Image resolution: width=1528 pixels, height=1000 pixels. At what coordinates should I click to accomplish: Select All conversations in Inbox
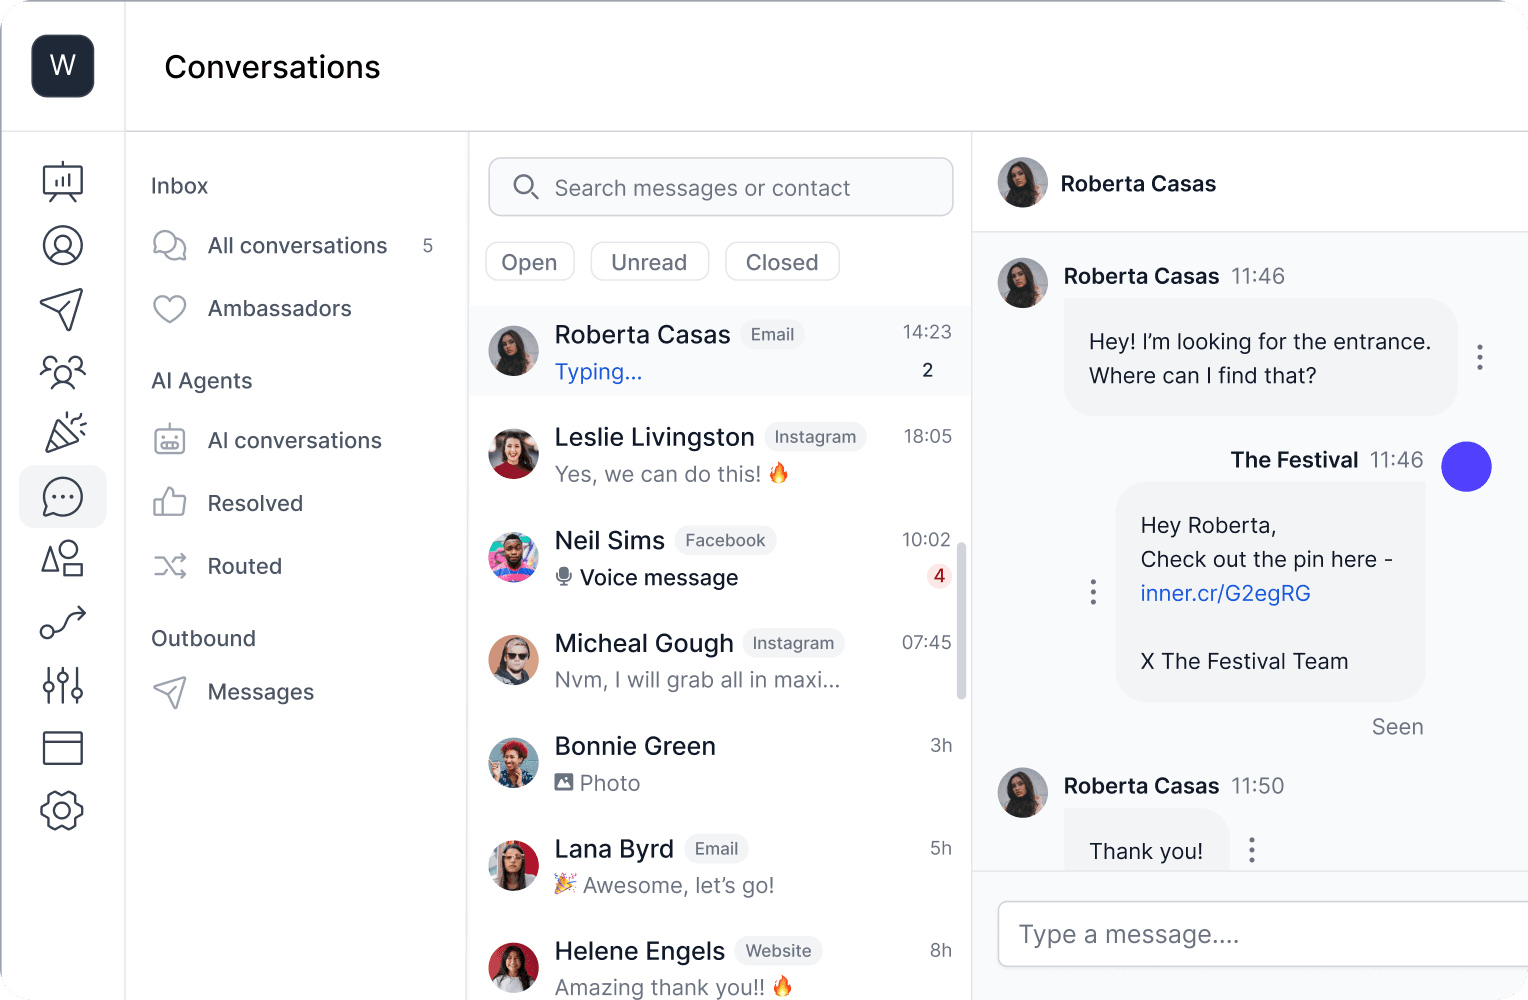point(297,246)
